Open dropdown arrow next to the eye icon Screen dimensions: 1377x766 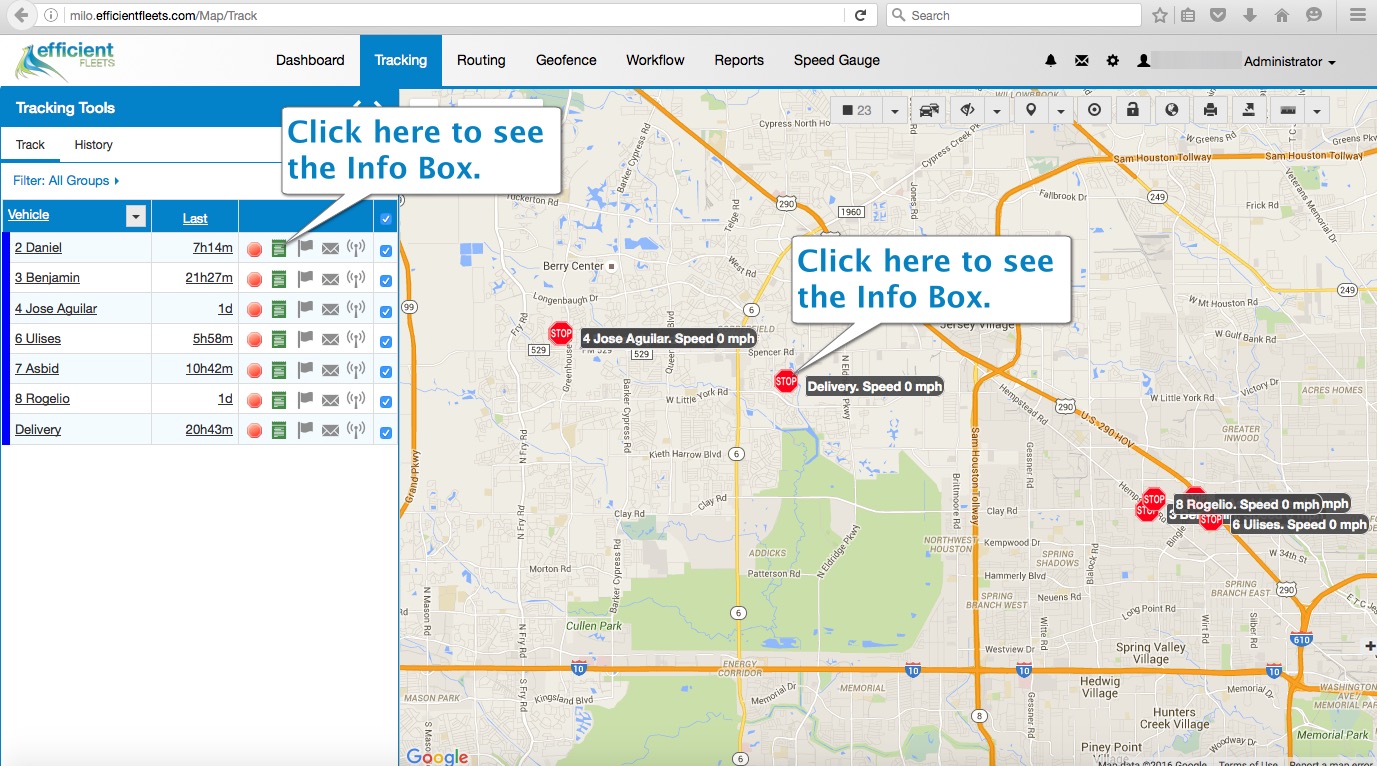tap(997, 110)
